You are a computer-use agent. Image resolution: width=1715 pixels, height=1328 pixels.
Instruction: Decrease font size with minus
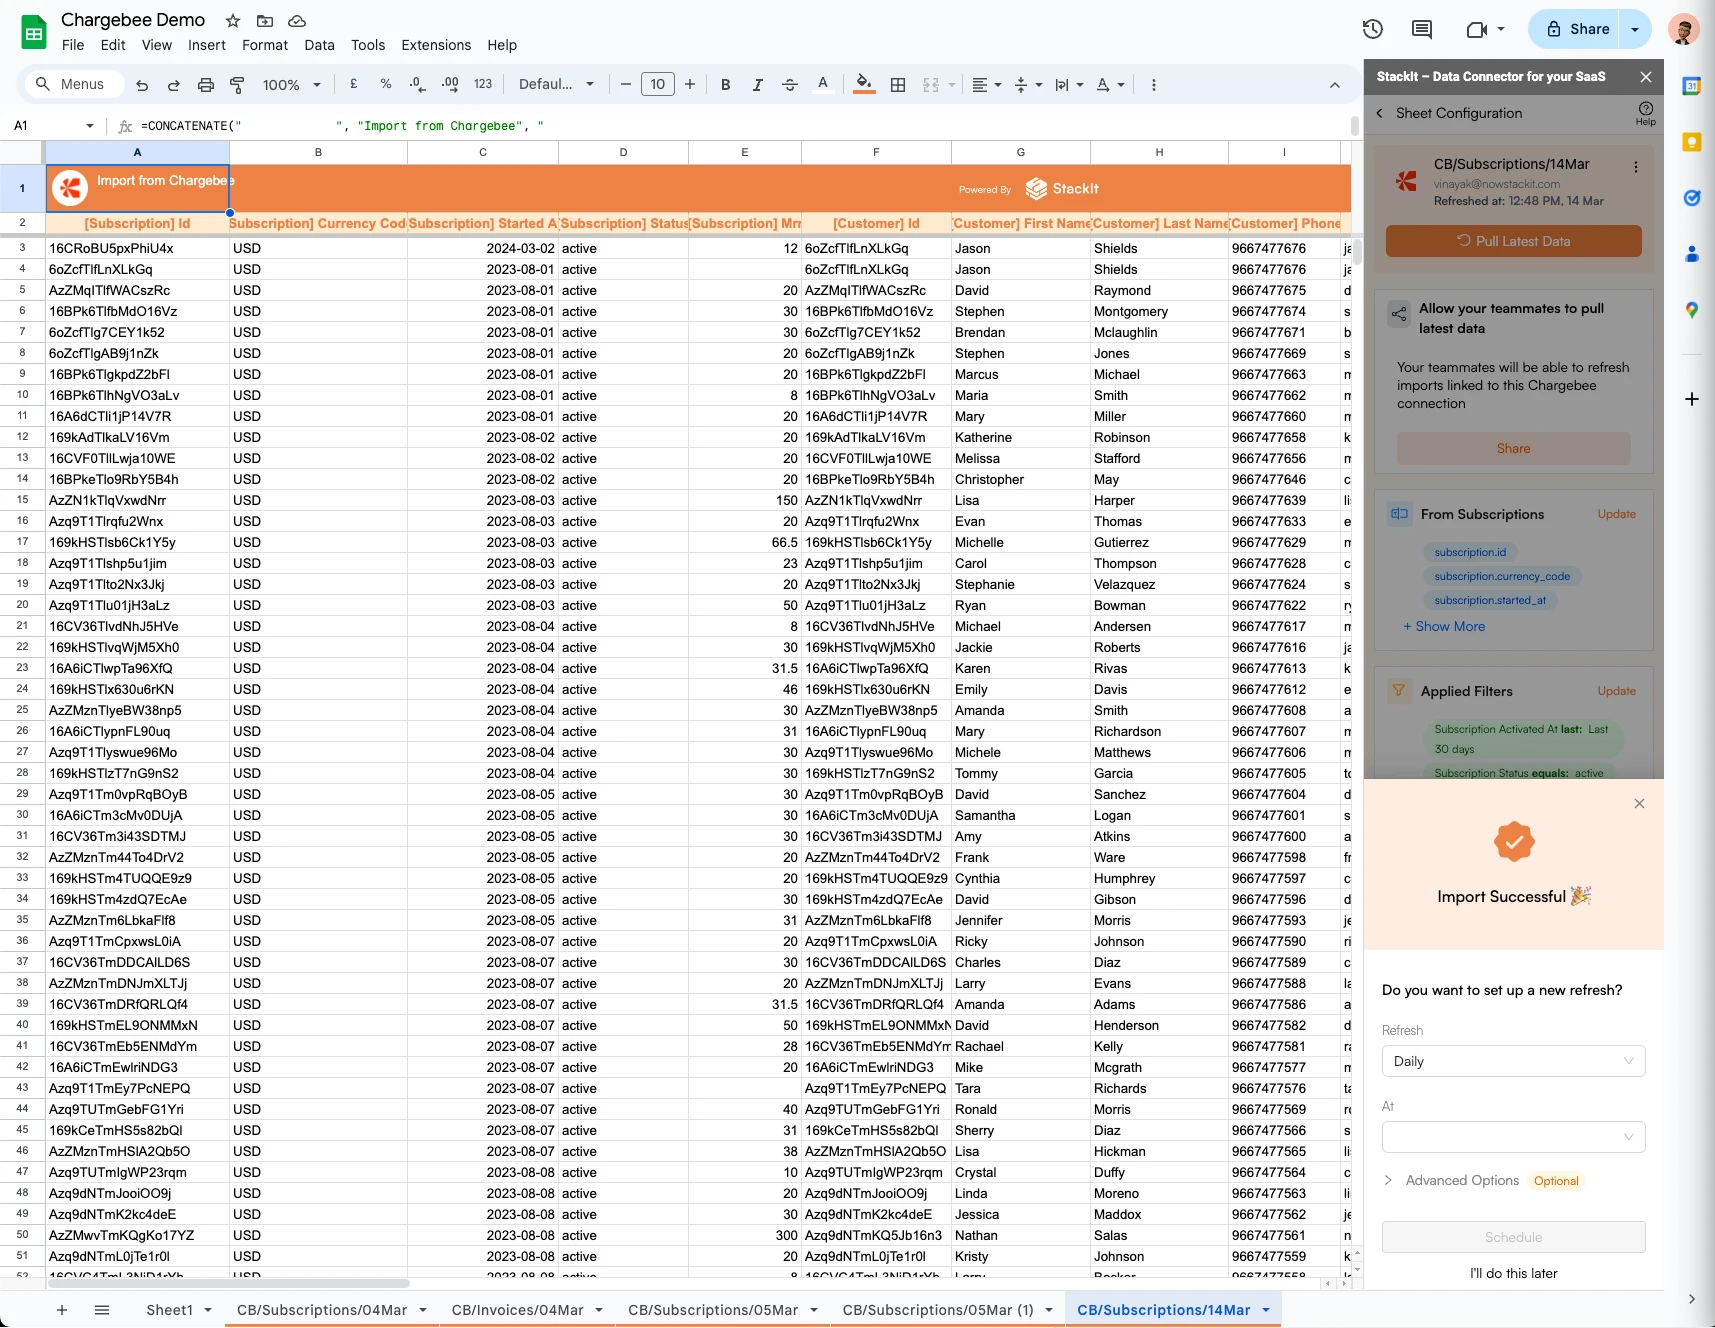[626, 85]
